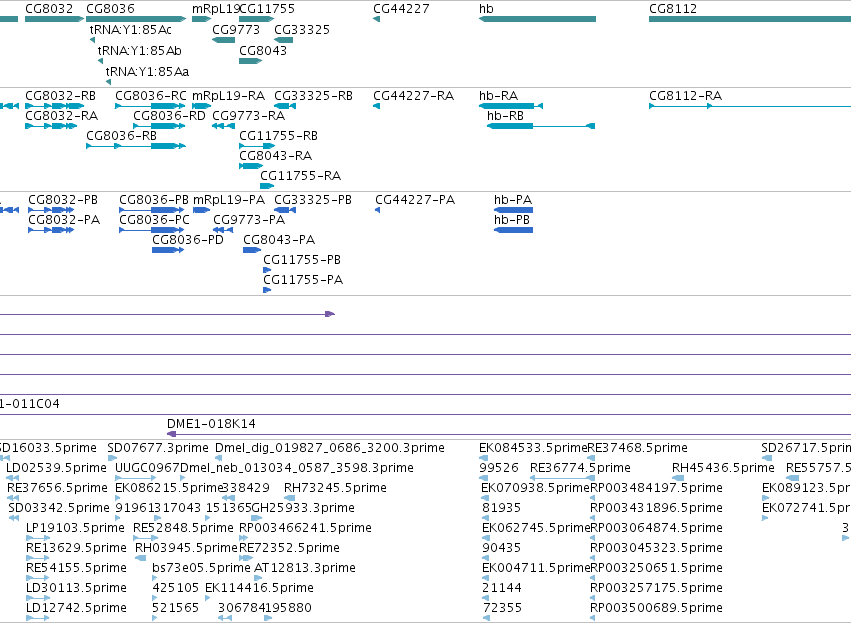Viewport: 851px width, 623px height.
Task: Click the CG8032-PB protein label
Action: coord(63,200)
